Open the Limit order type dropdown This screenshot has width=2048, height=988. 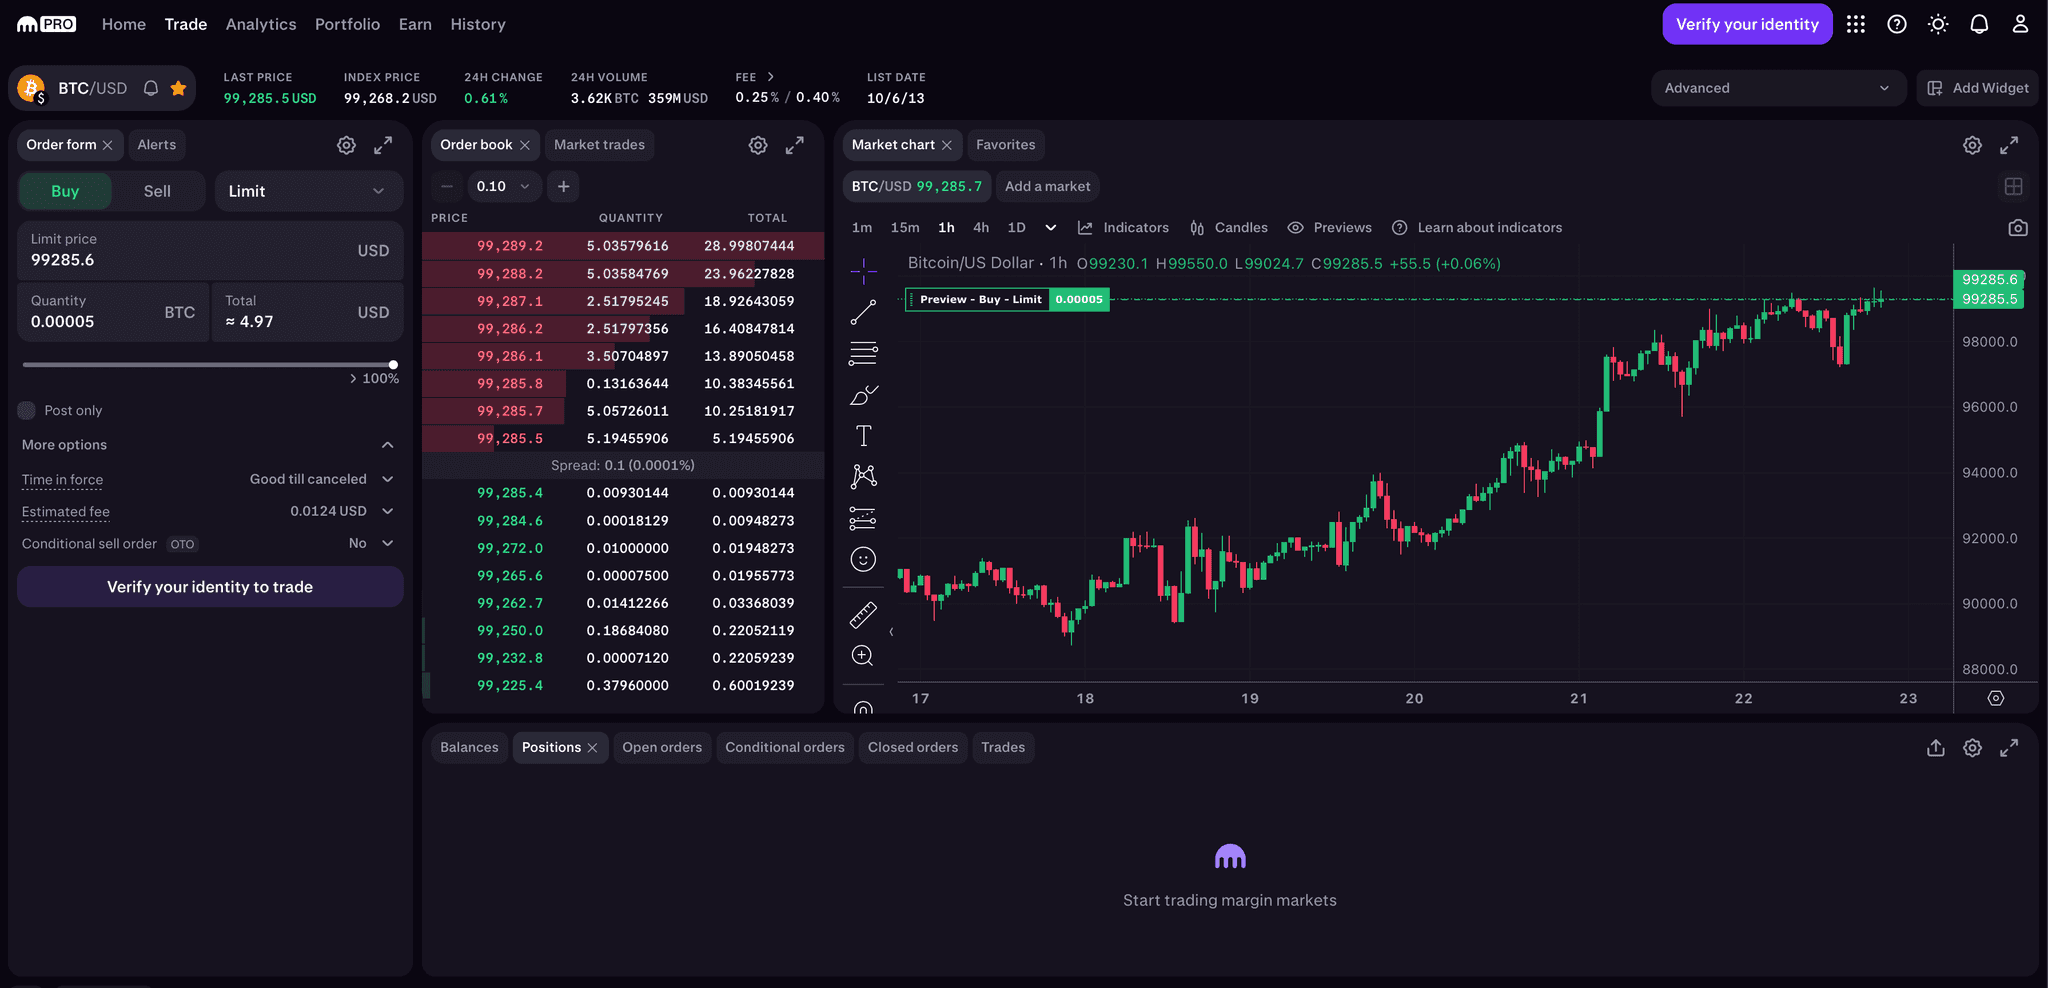coord(308,191)
